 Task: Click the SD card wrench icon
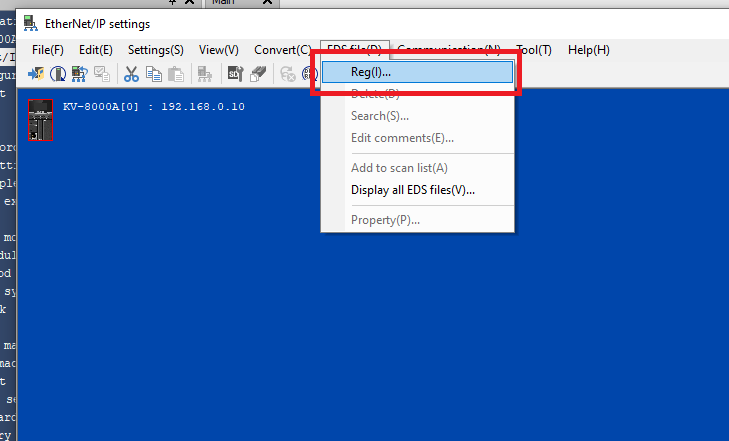[x=235, y=73]
